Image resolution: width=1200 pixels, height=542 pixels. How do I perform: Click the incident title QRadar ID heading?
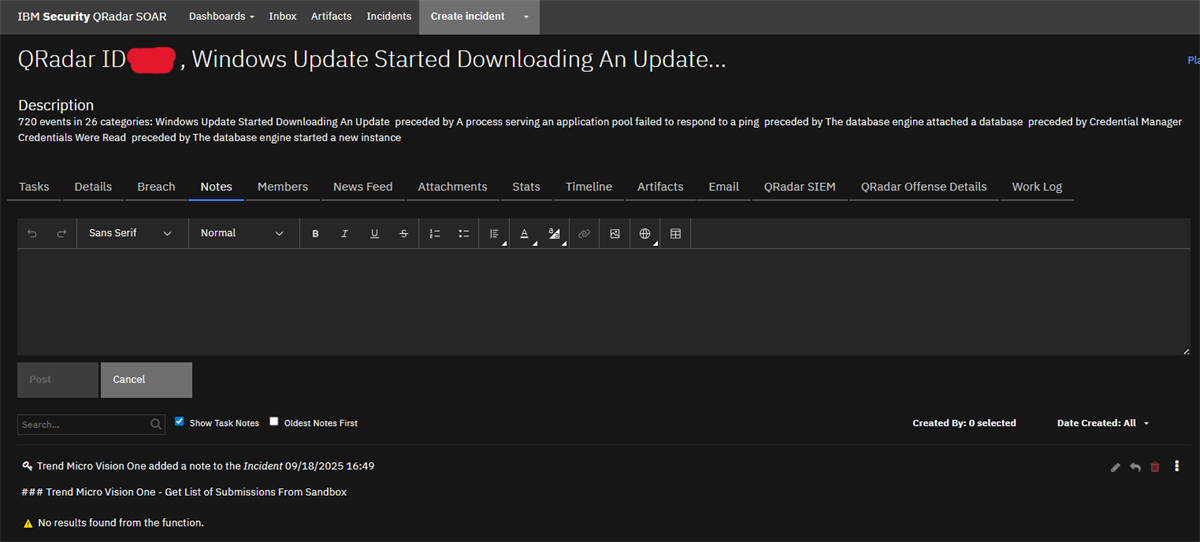click(372, 59)
